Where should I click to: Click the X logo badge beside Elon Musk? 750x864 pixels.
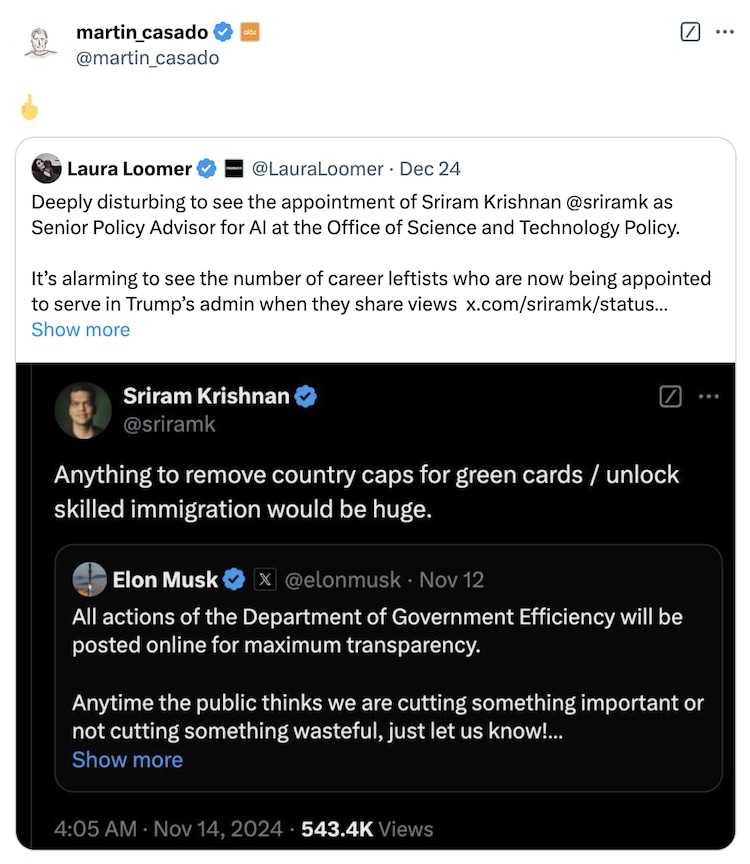tap(264, 579)
